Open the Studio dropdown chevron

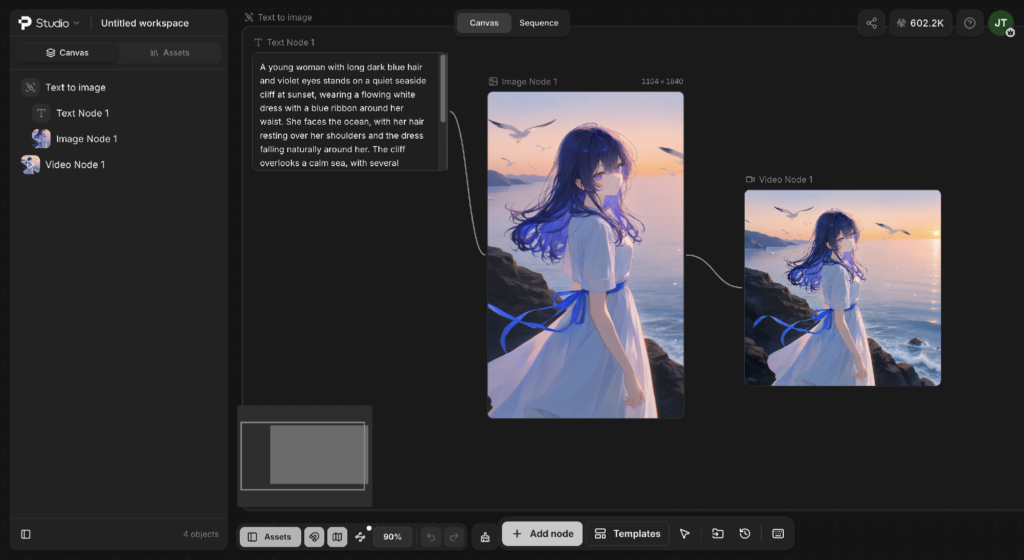[x=76, y=23]
